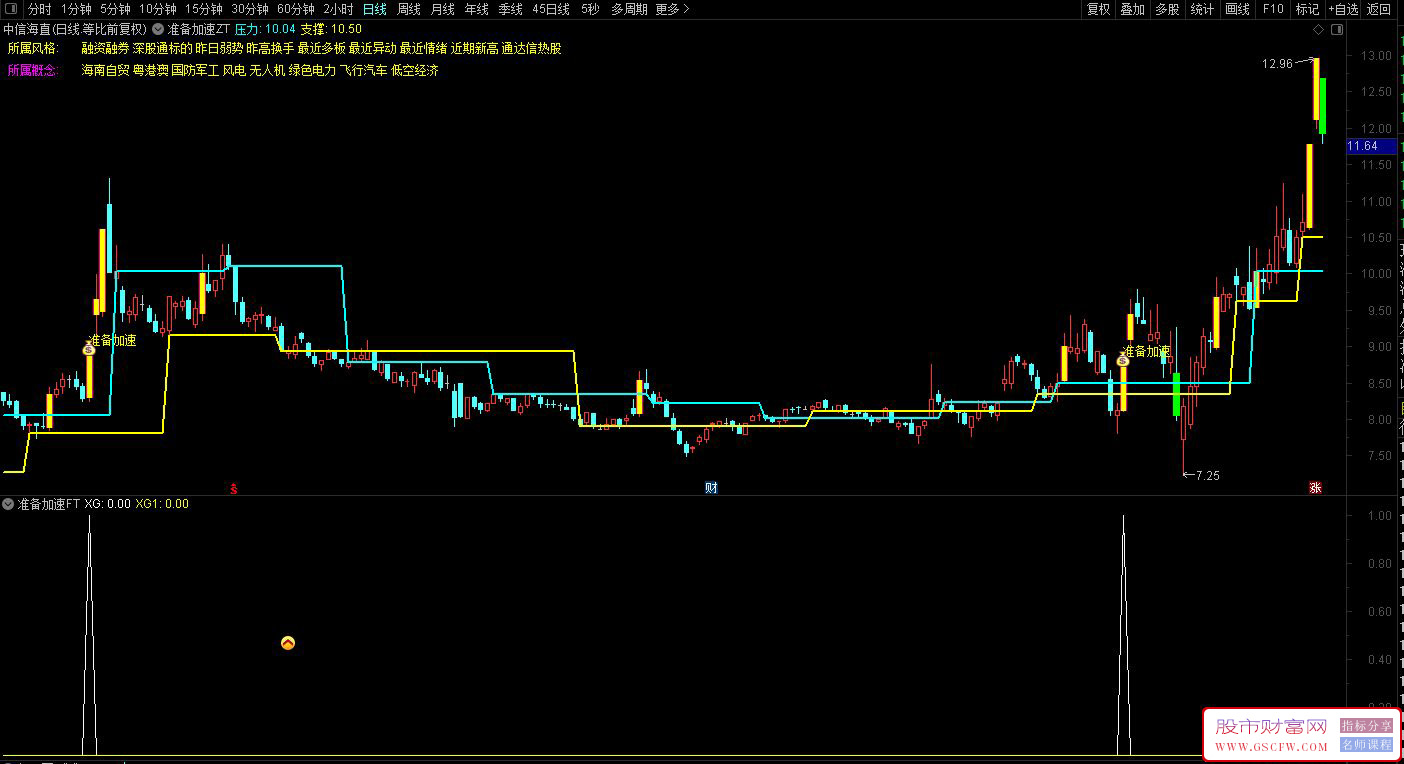Click the 昨高换手 style tag
Screen dimensions: 1404x764
pyautogui.click(x=270, y=48)
